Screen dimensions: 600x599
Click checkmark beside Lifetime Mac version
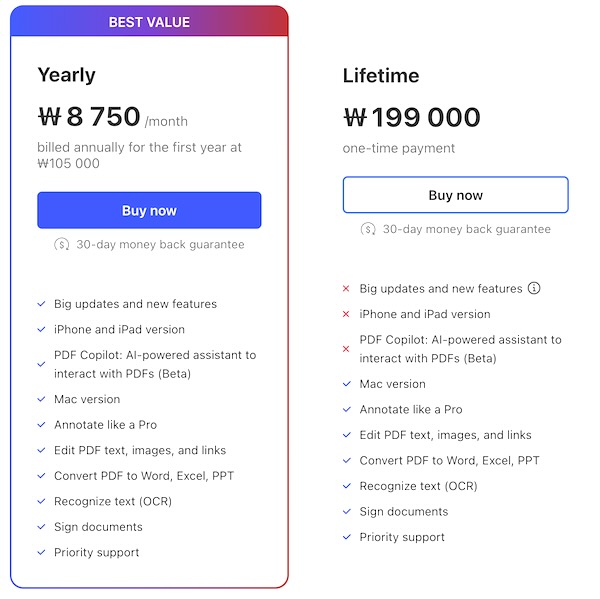[347, 384]
